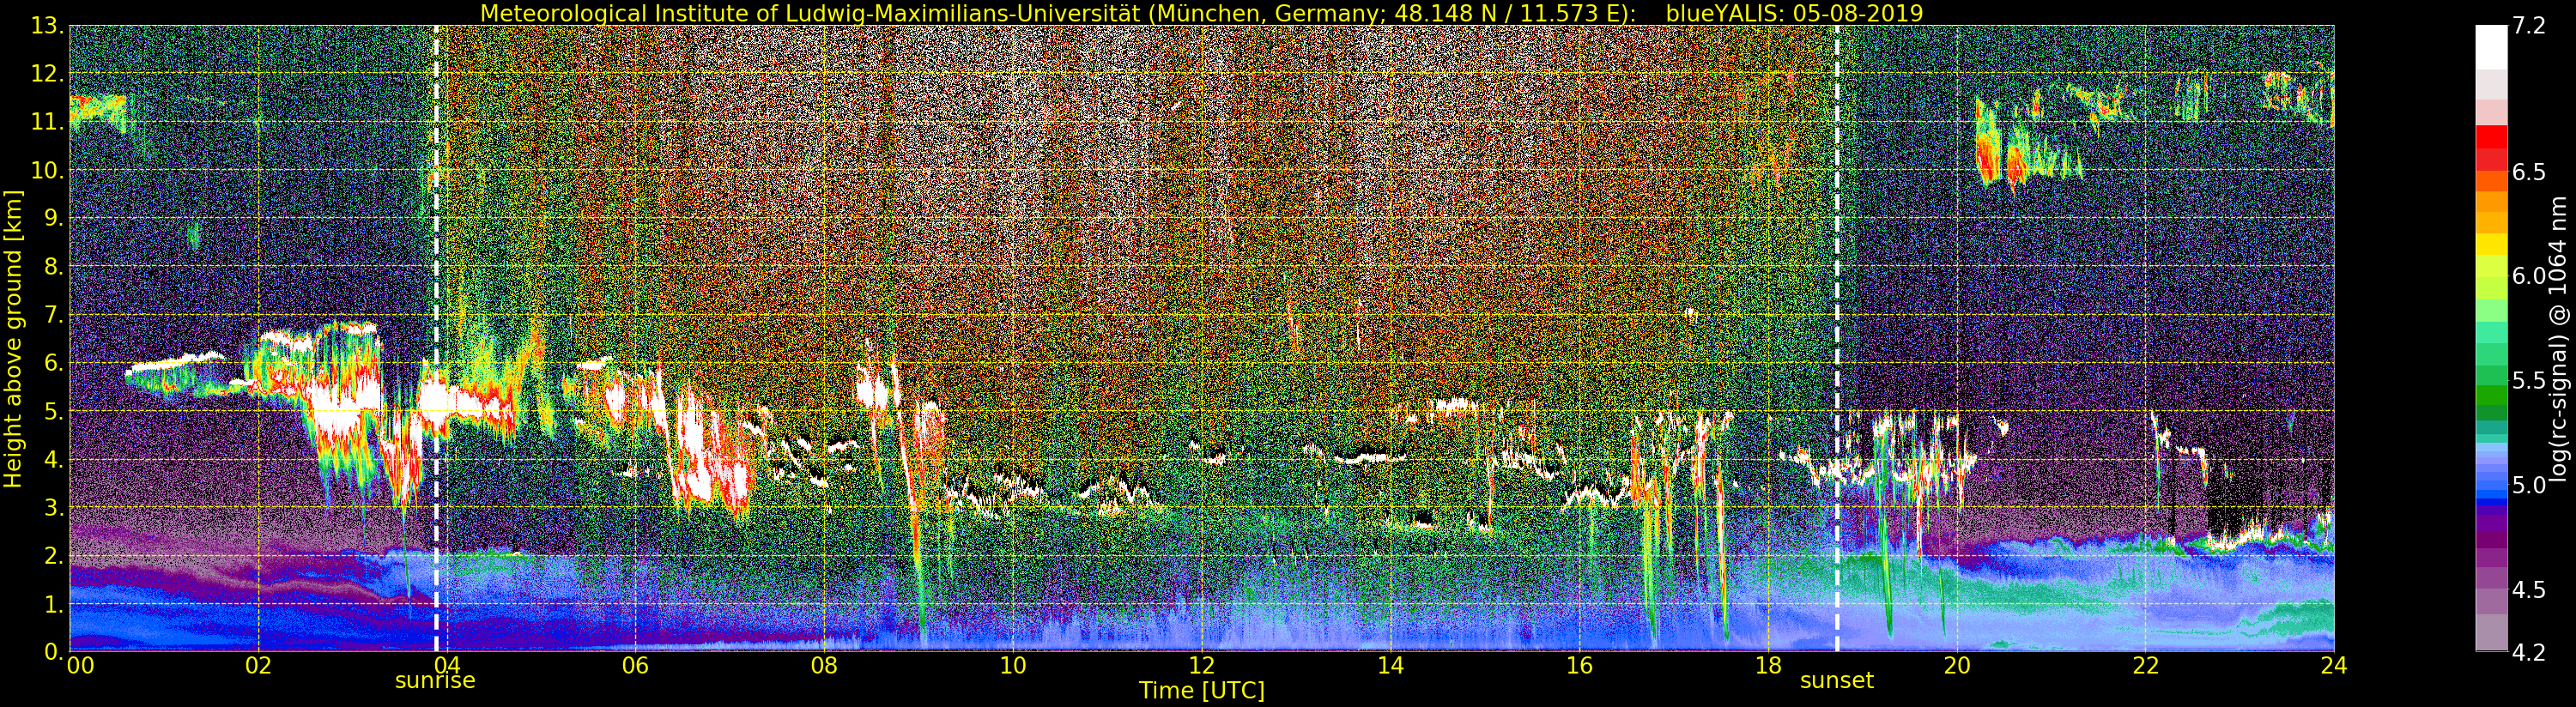This screenshot has height=707, width=2576.
Task: Click the x-axis tick label '18'
Action: pyautogui.click(x=1768, y=665)
